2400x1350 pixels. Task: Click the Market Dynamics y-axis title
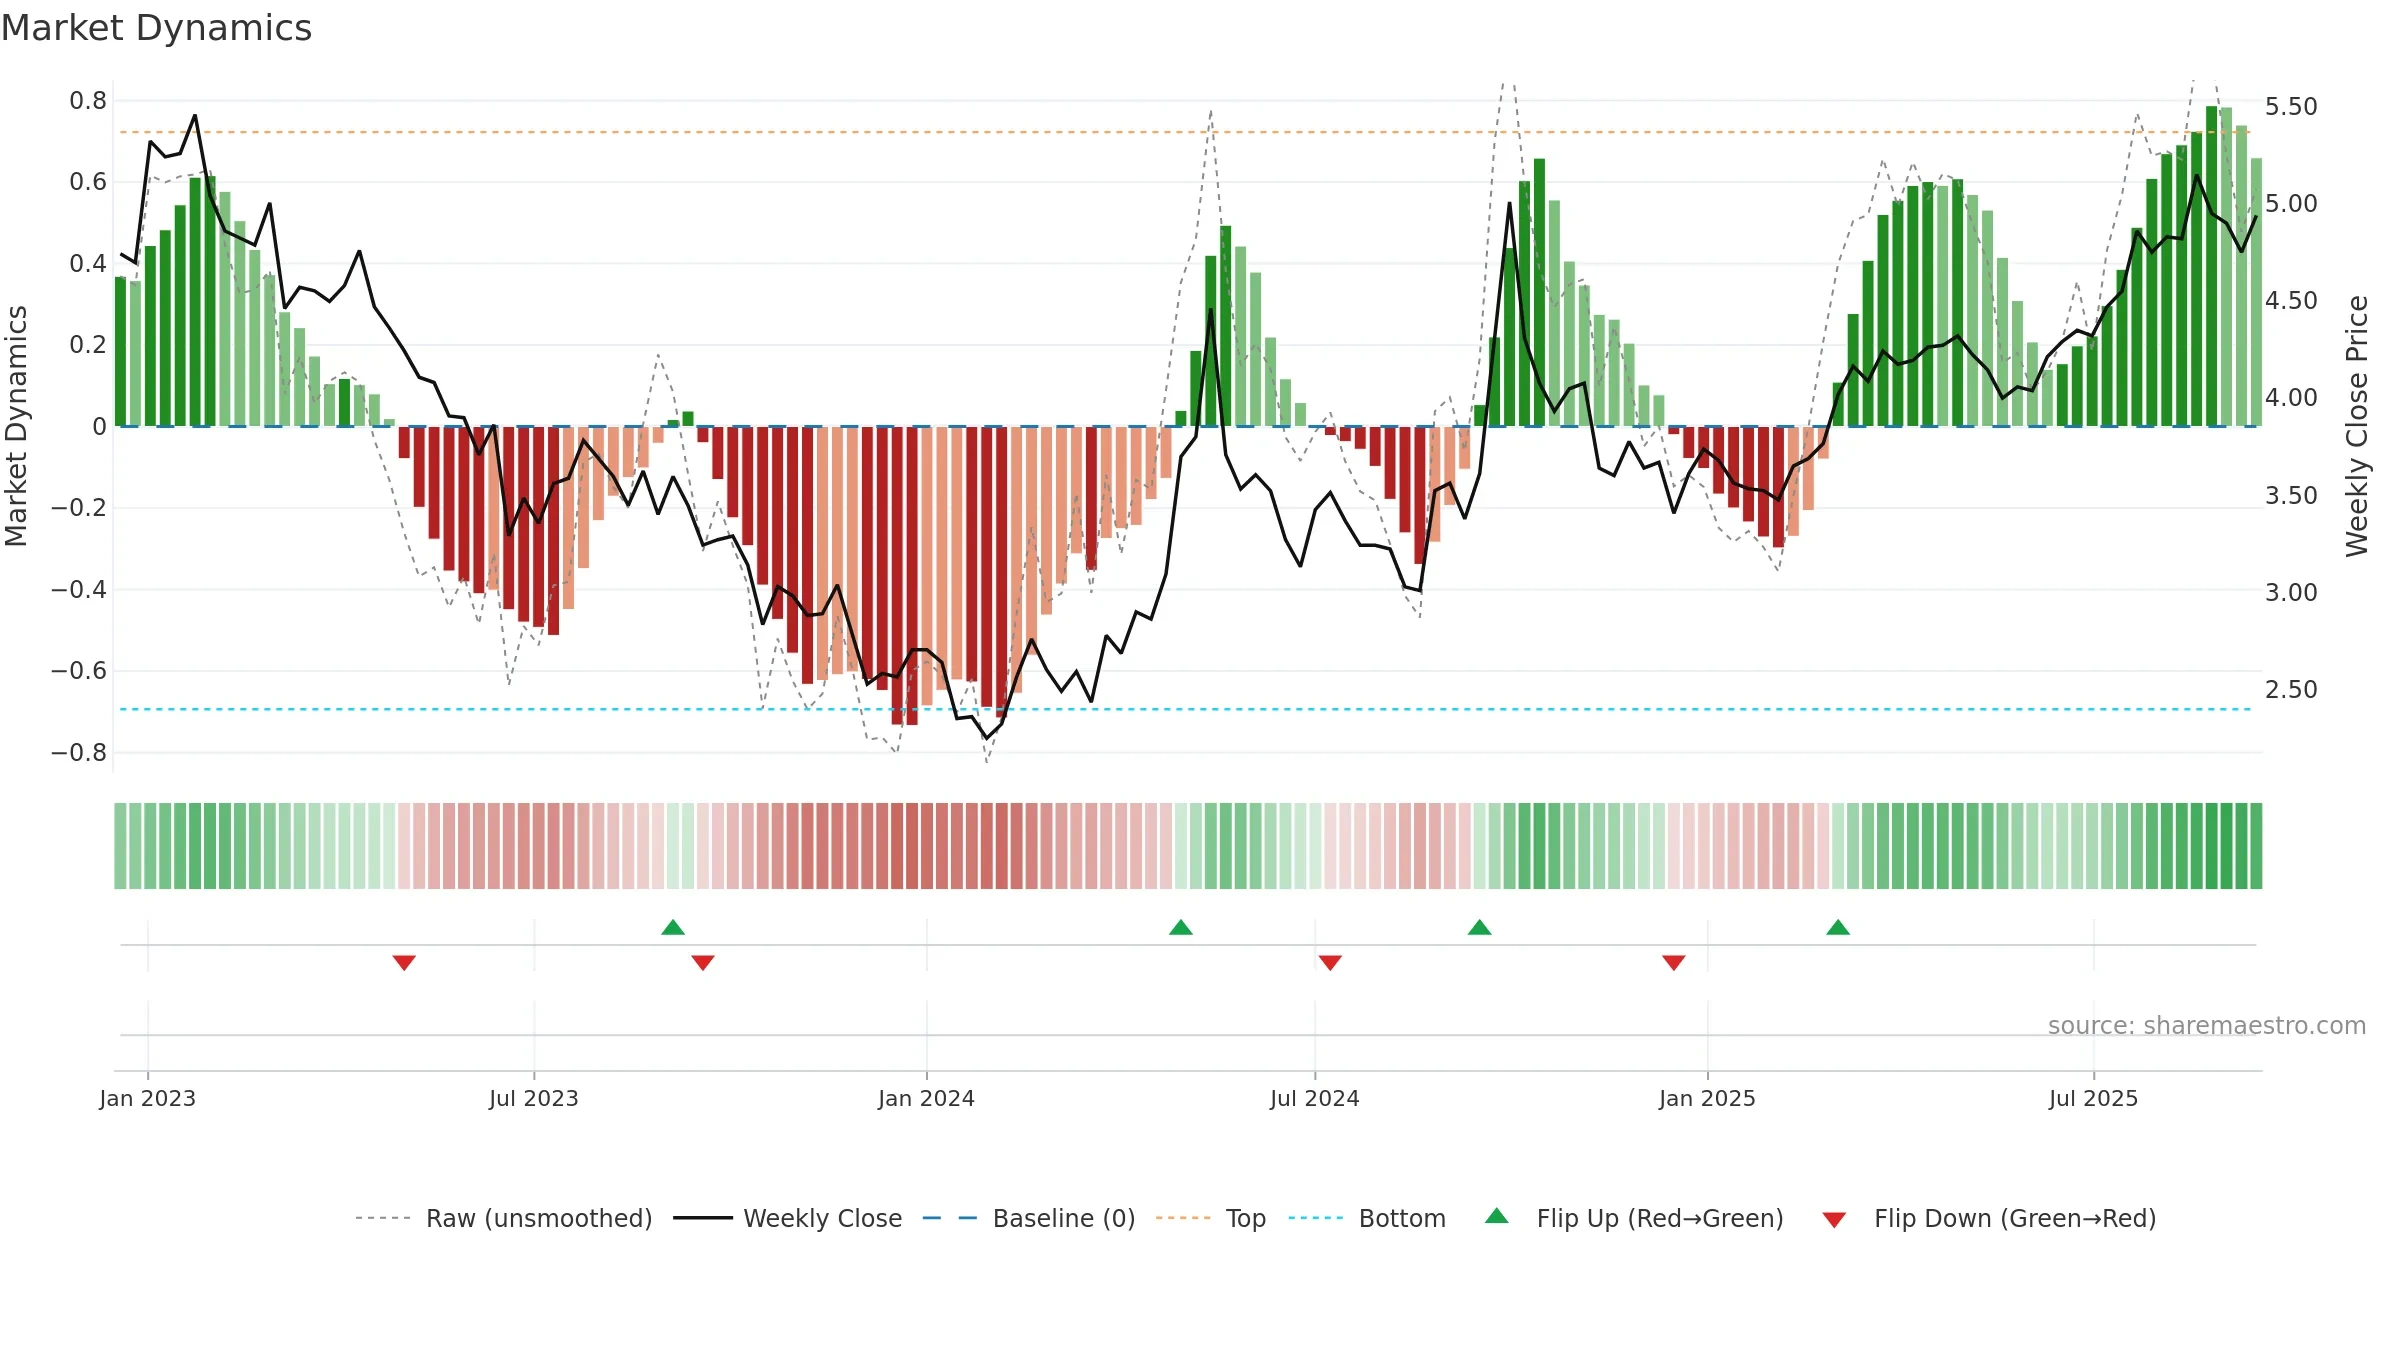16,426
